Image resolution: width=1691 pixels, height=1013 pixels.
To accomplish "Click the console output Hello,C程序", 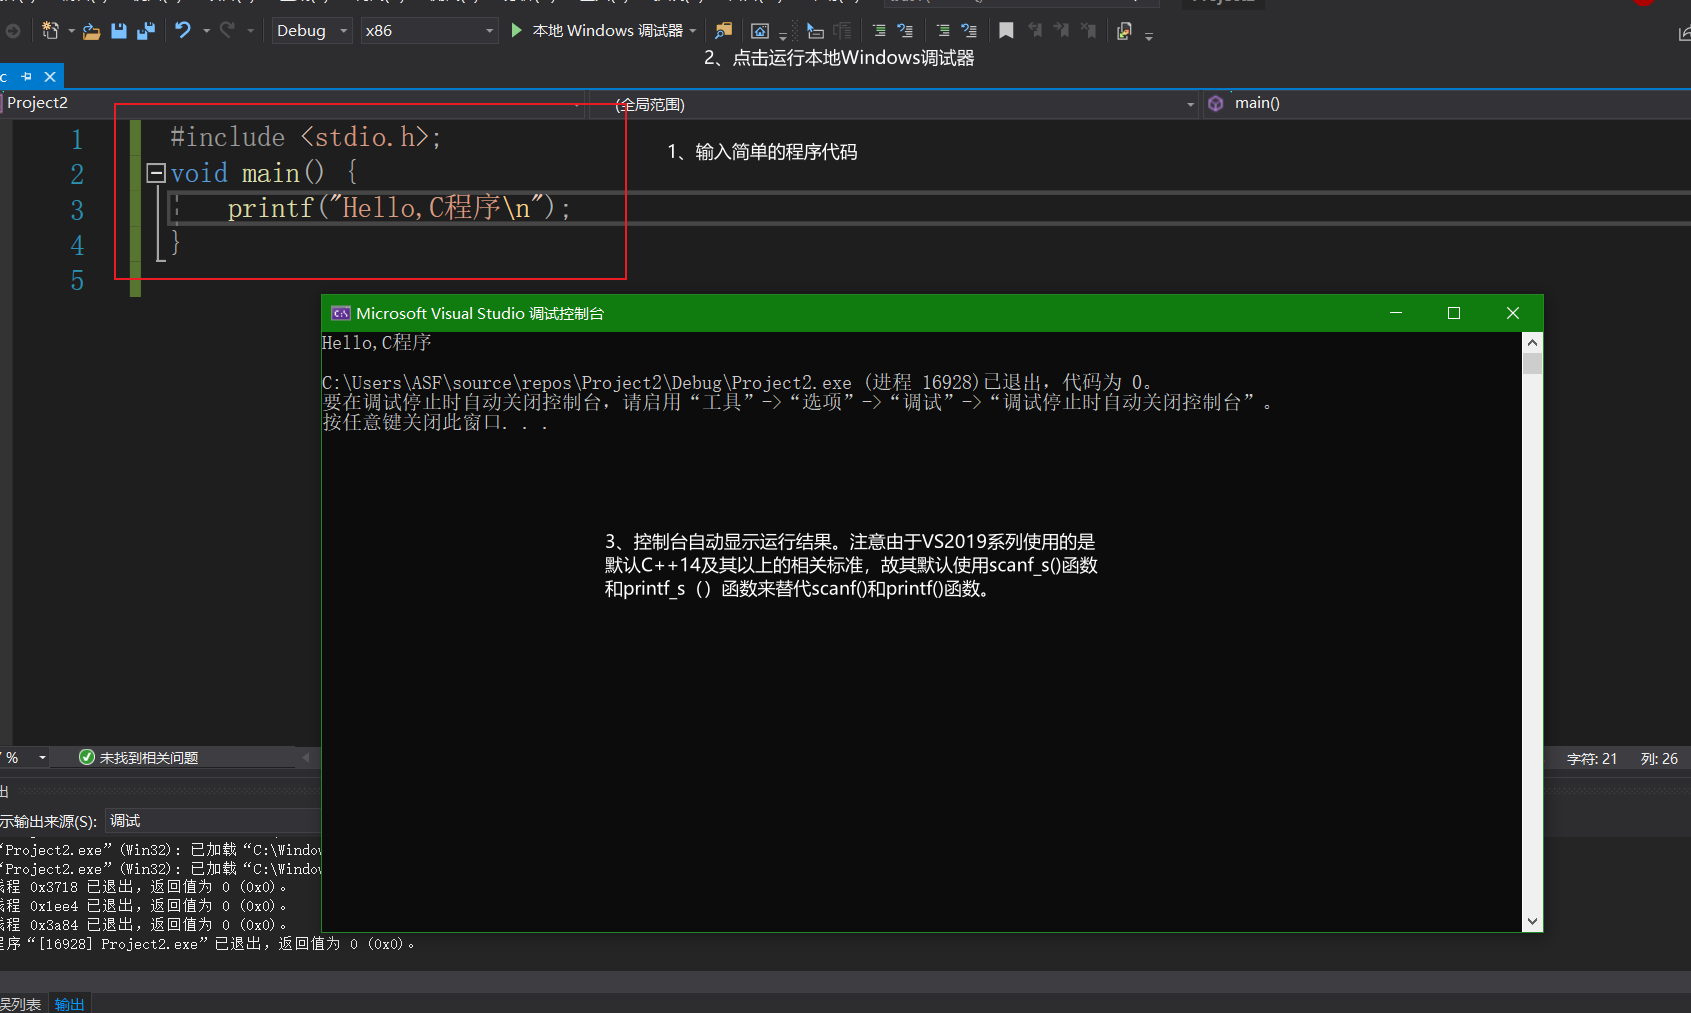I will click(377, 342).
